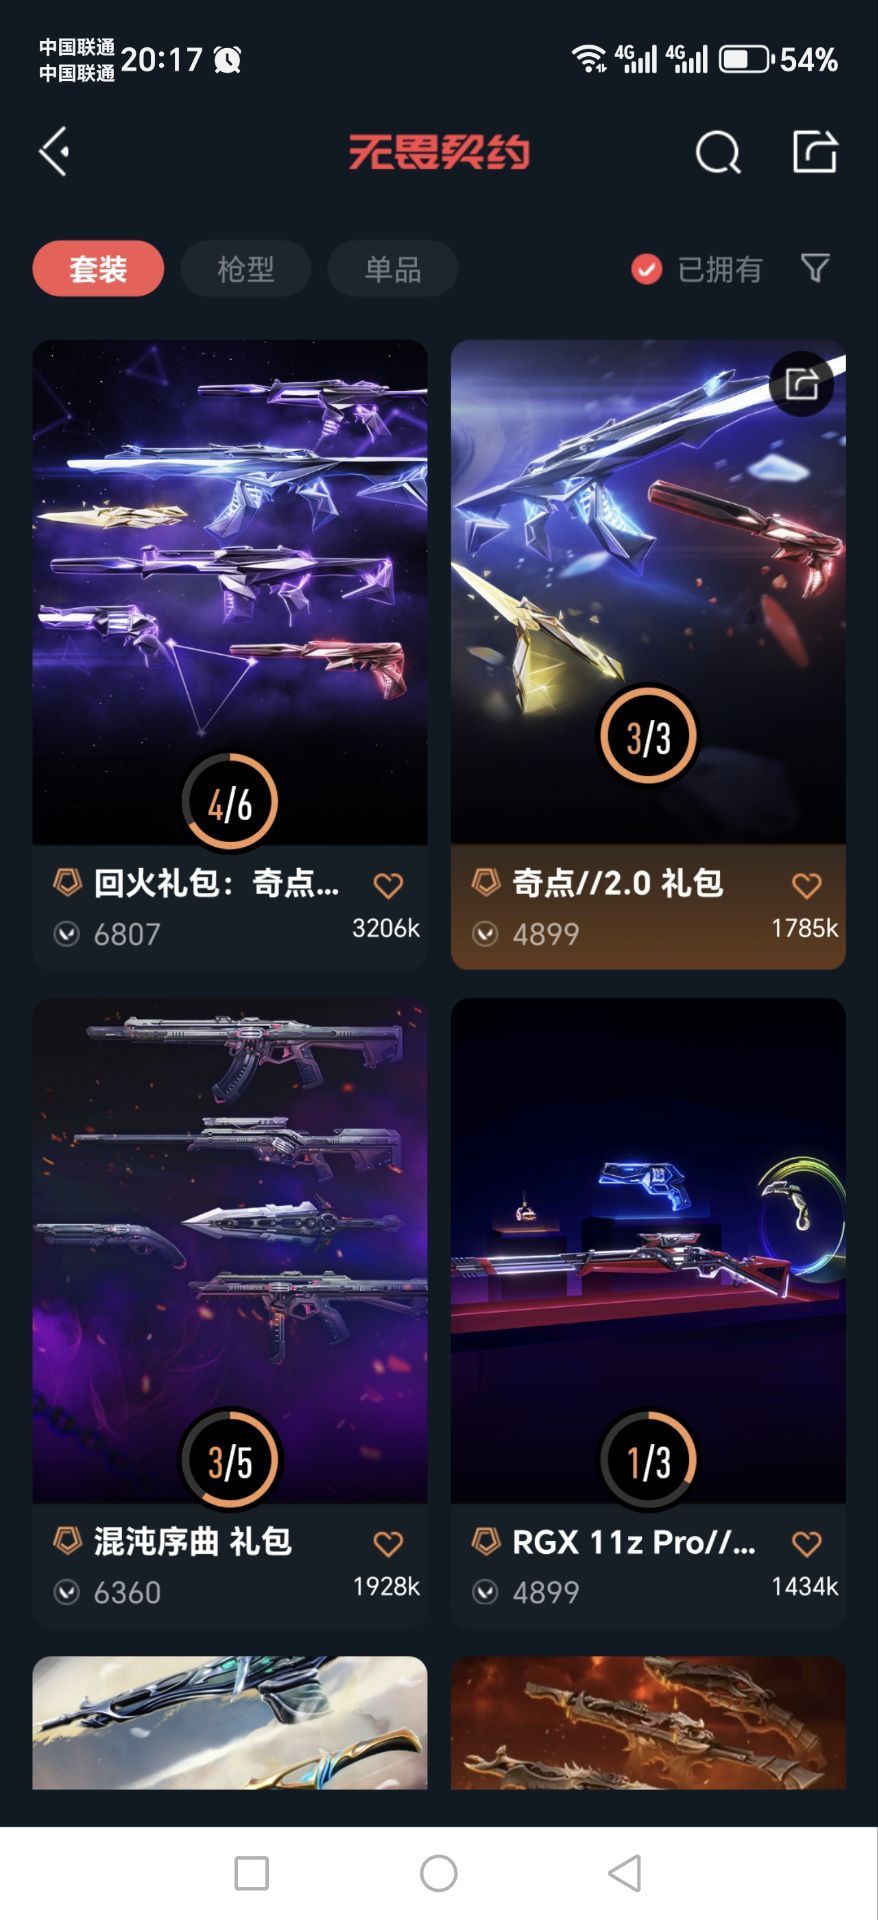Favorite the RGX 11z Pro heart

pyautogui.click(x=806, y=1543)
